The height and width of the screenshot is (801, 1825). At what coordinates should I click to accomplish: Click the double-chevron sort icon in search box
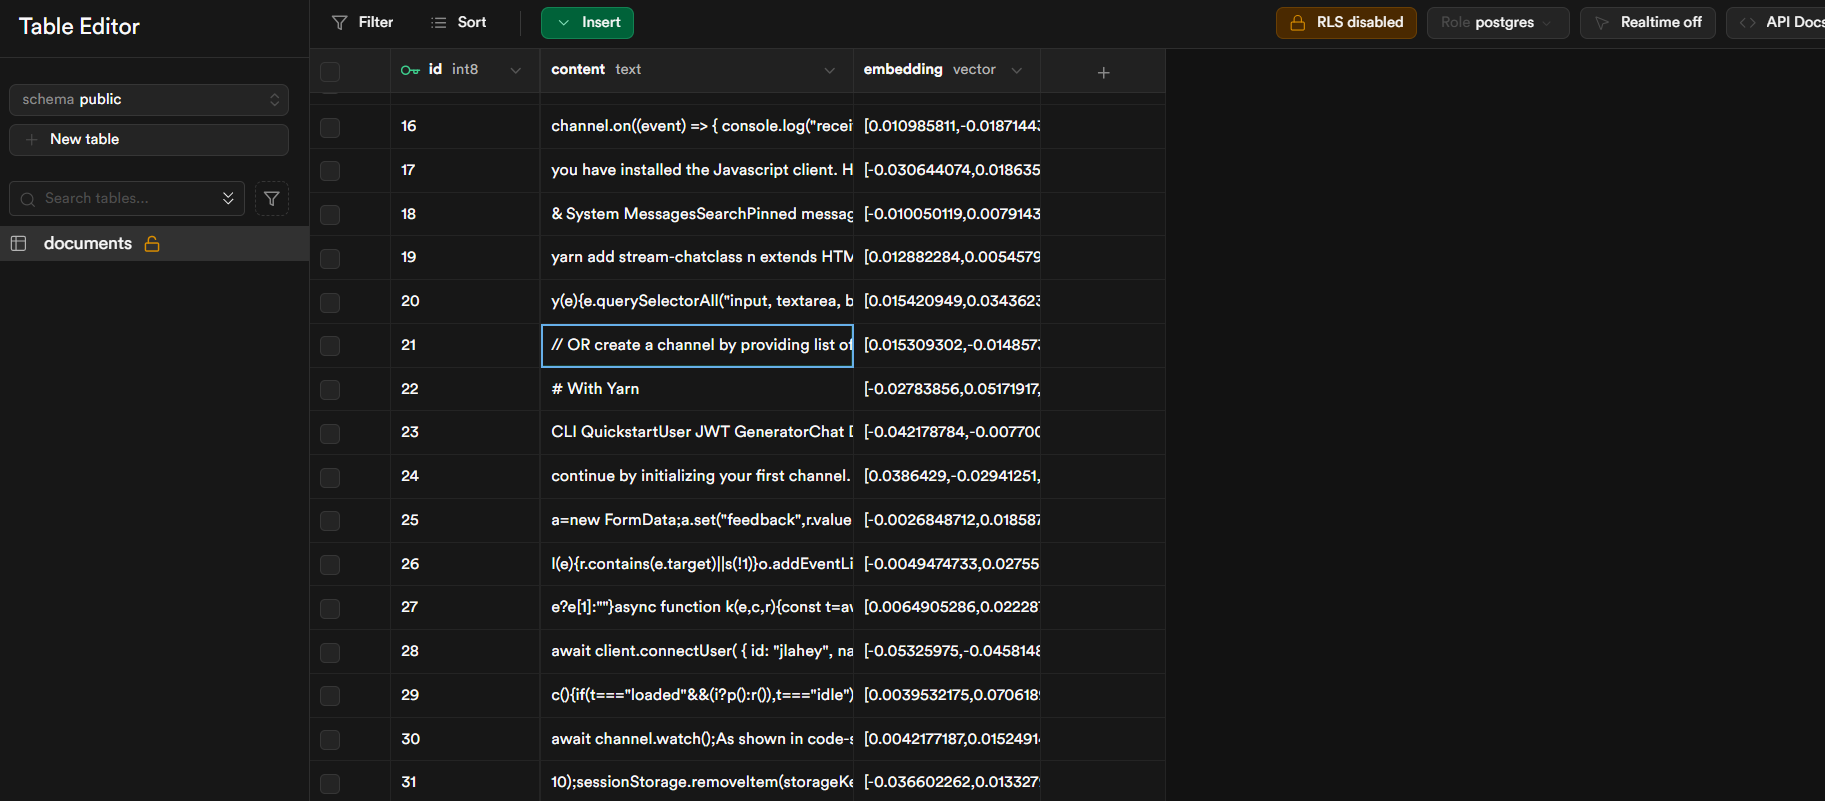click(228, 199)
